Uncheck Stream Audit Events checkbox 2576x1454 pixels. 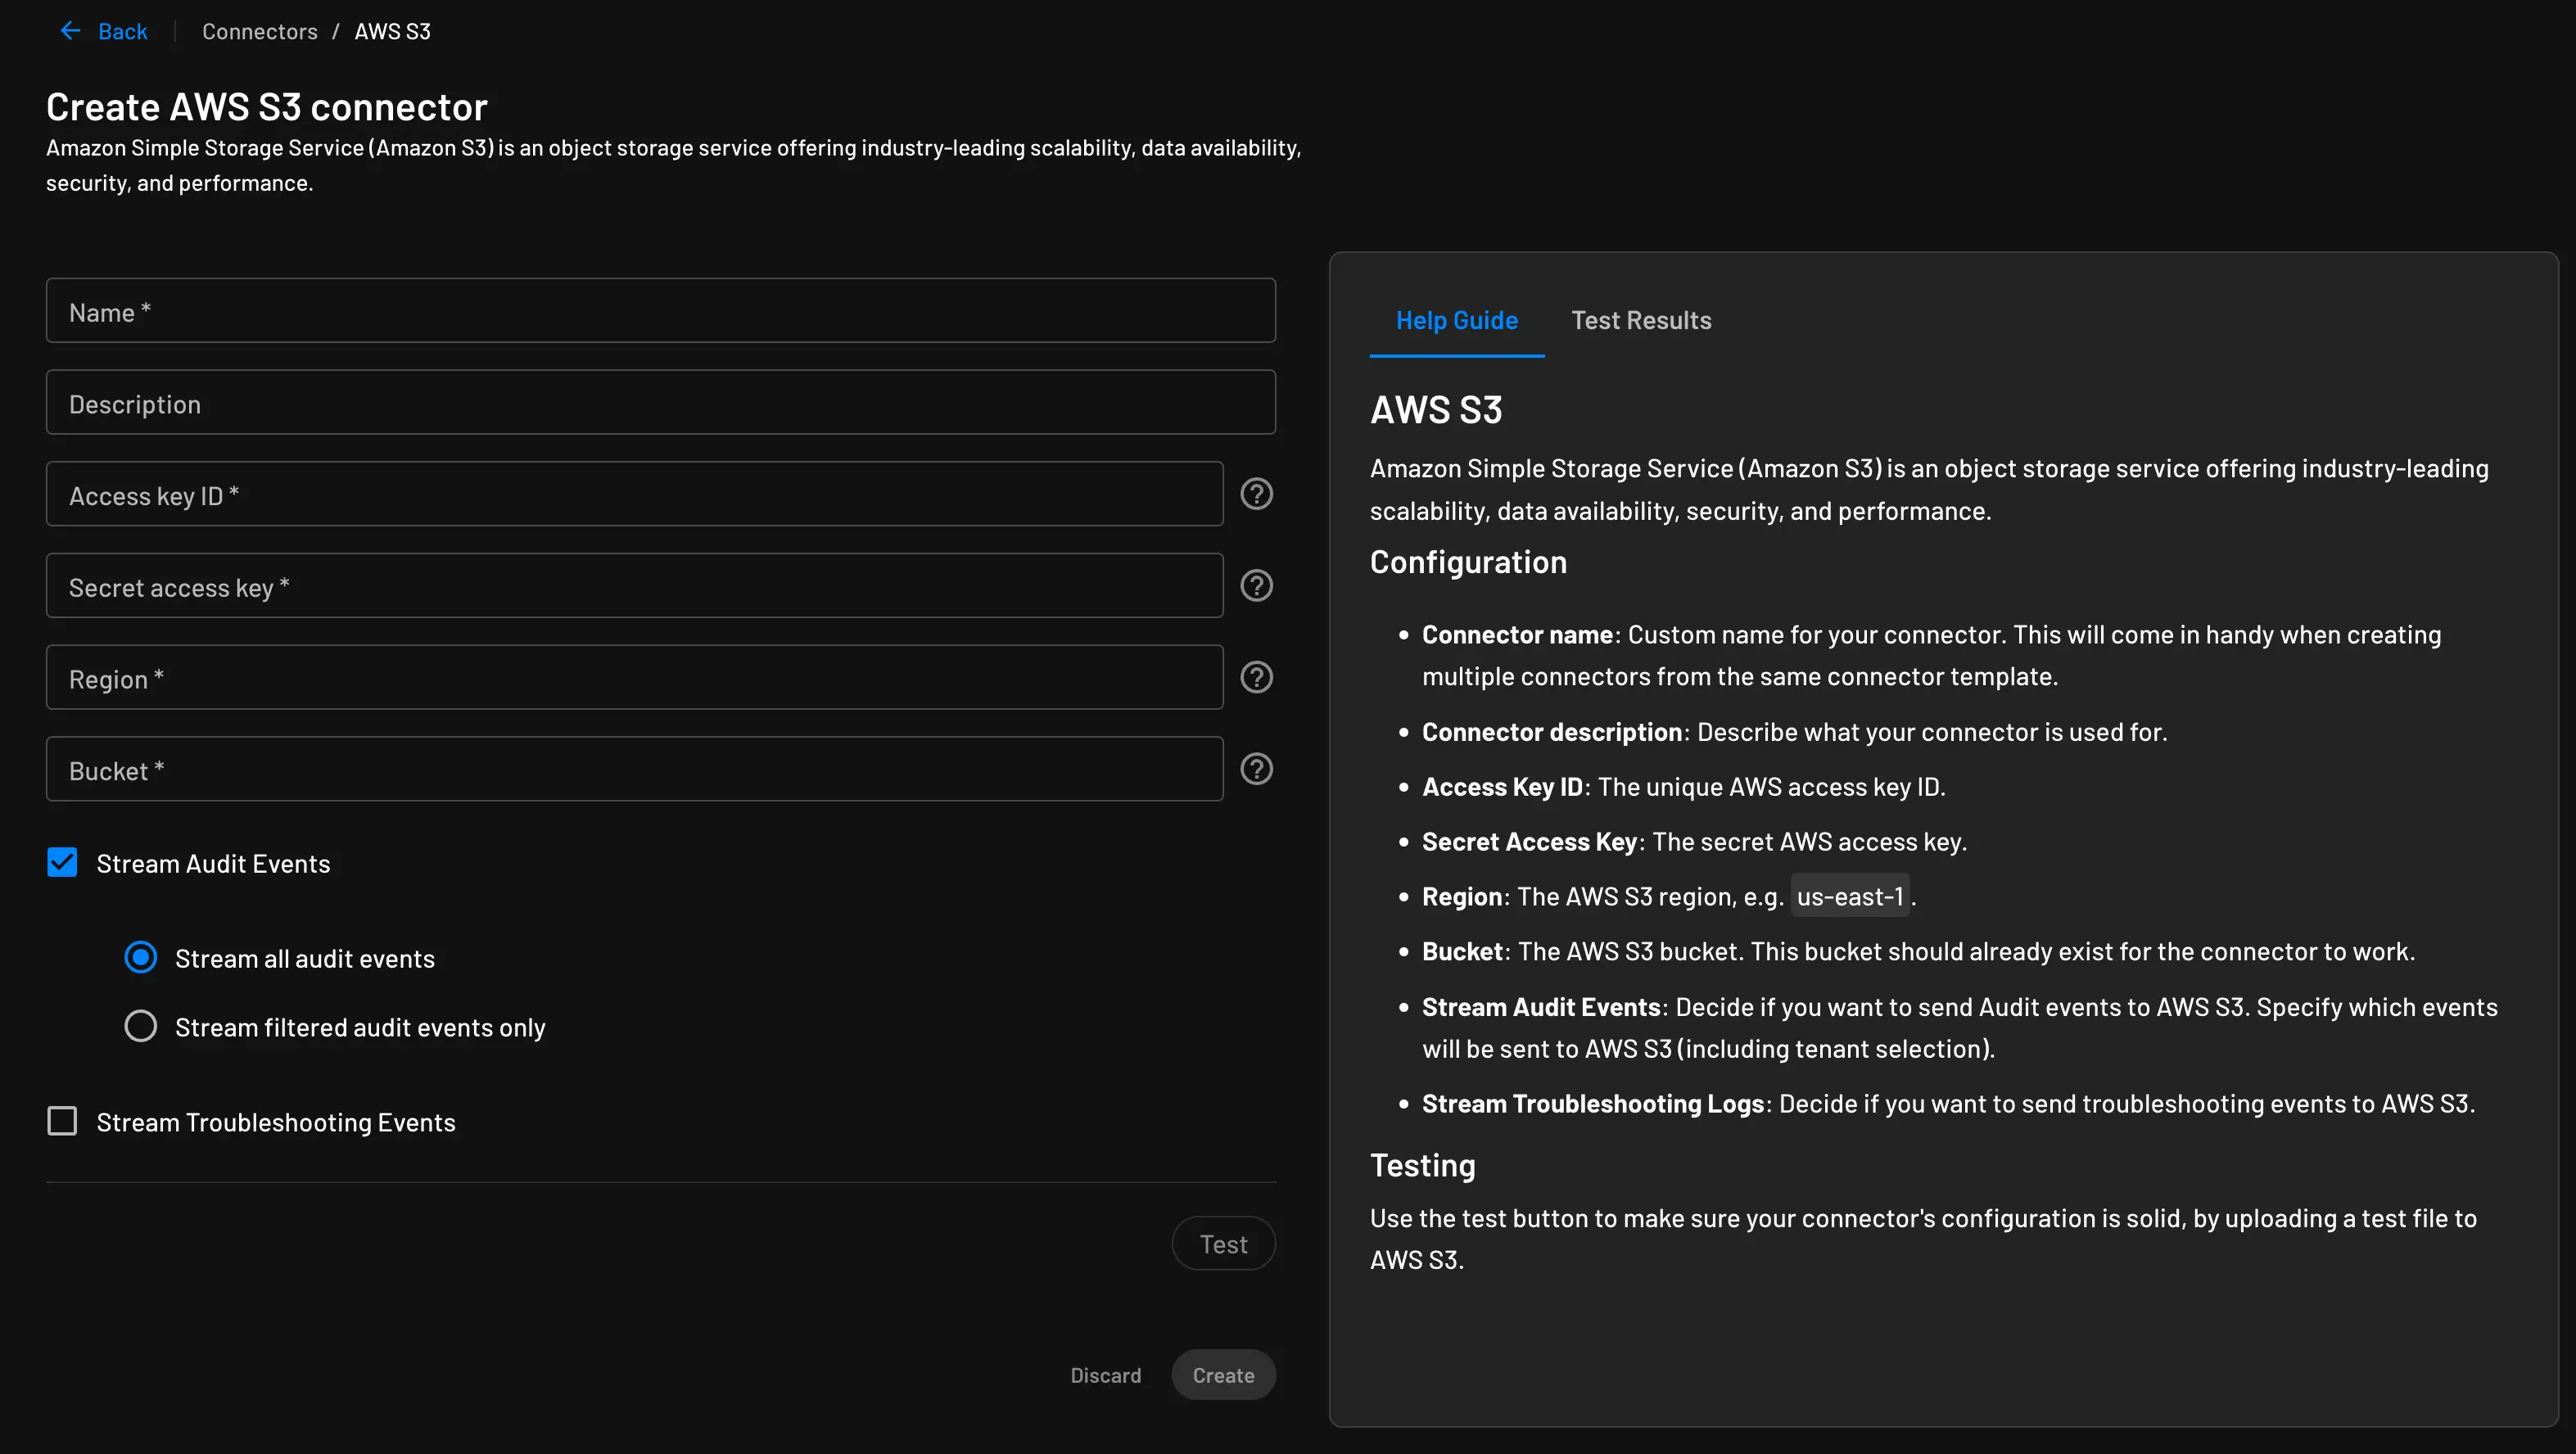point(62,862)
